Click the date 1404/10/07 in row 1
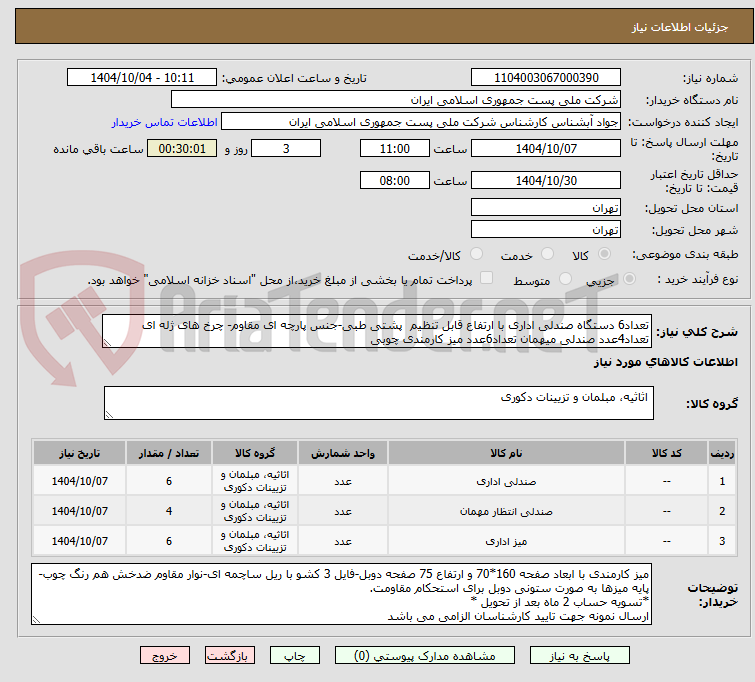The width and height of the screenshot is (755, 682). pyautogui.click(x=79, y=481)
